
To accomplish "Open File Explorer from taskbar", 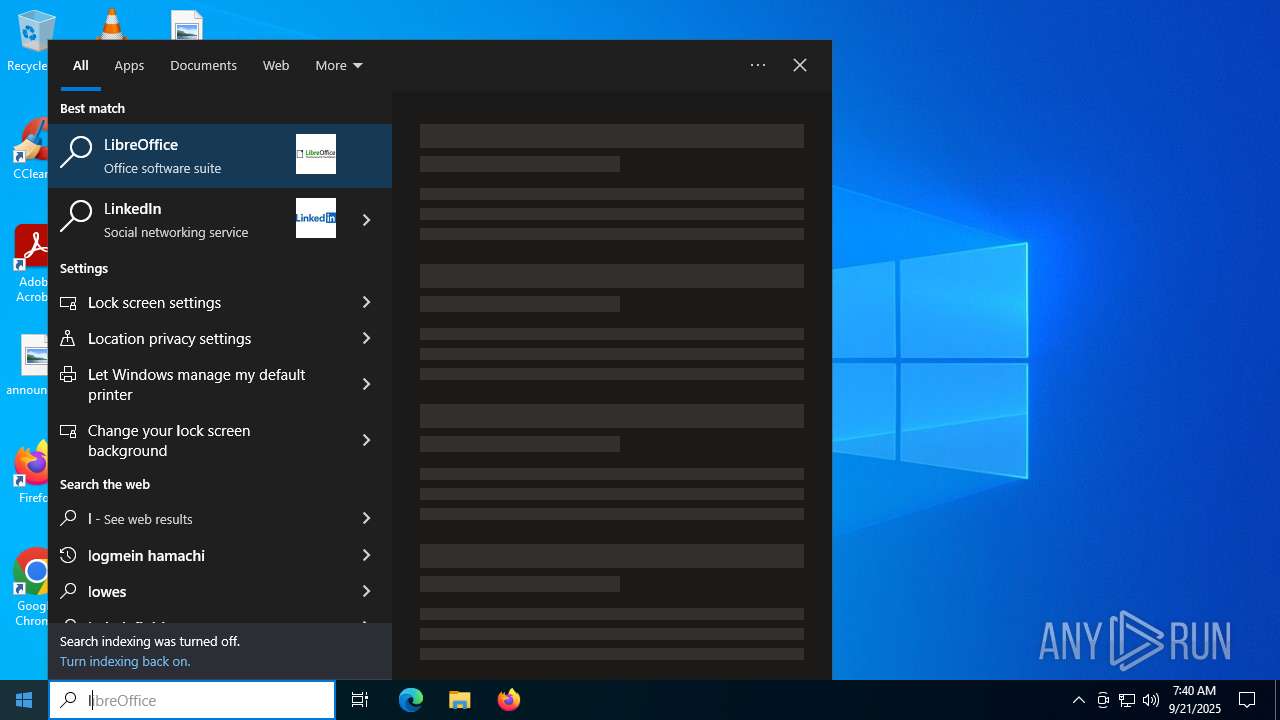I will point(459,700).
